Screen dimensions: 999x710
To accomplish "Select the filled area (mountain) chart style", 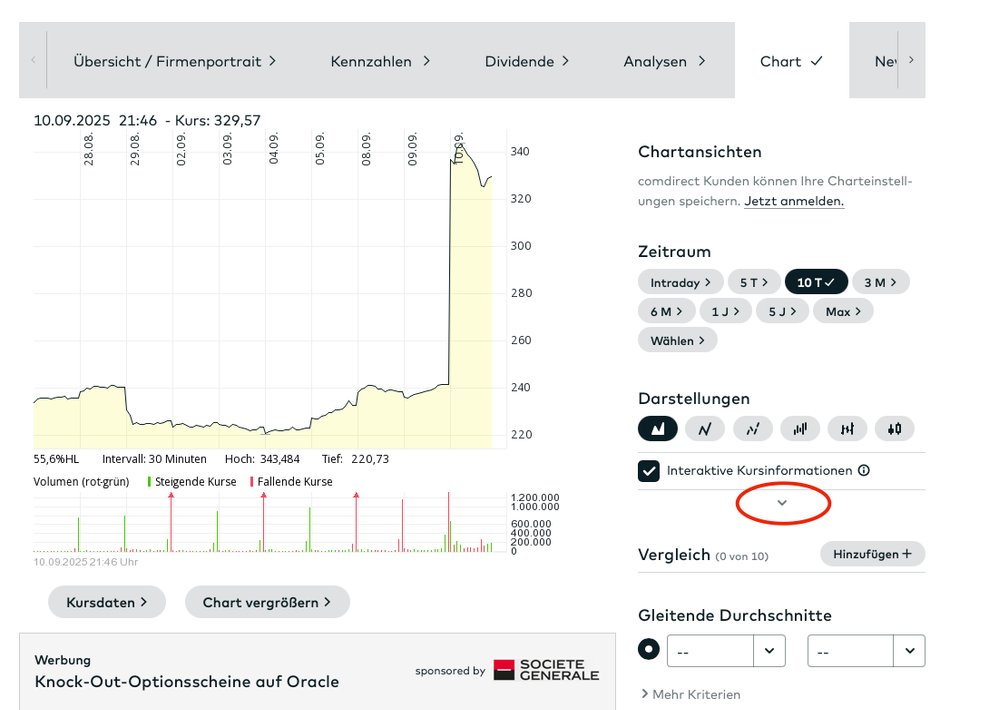I will point(658,429).
